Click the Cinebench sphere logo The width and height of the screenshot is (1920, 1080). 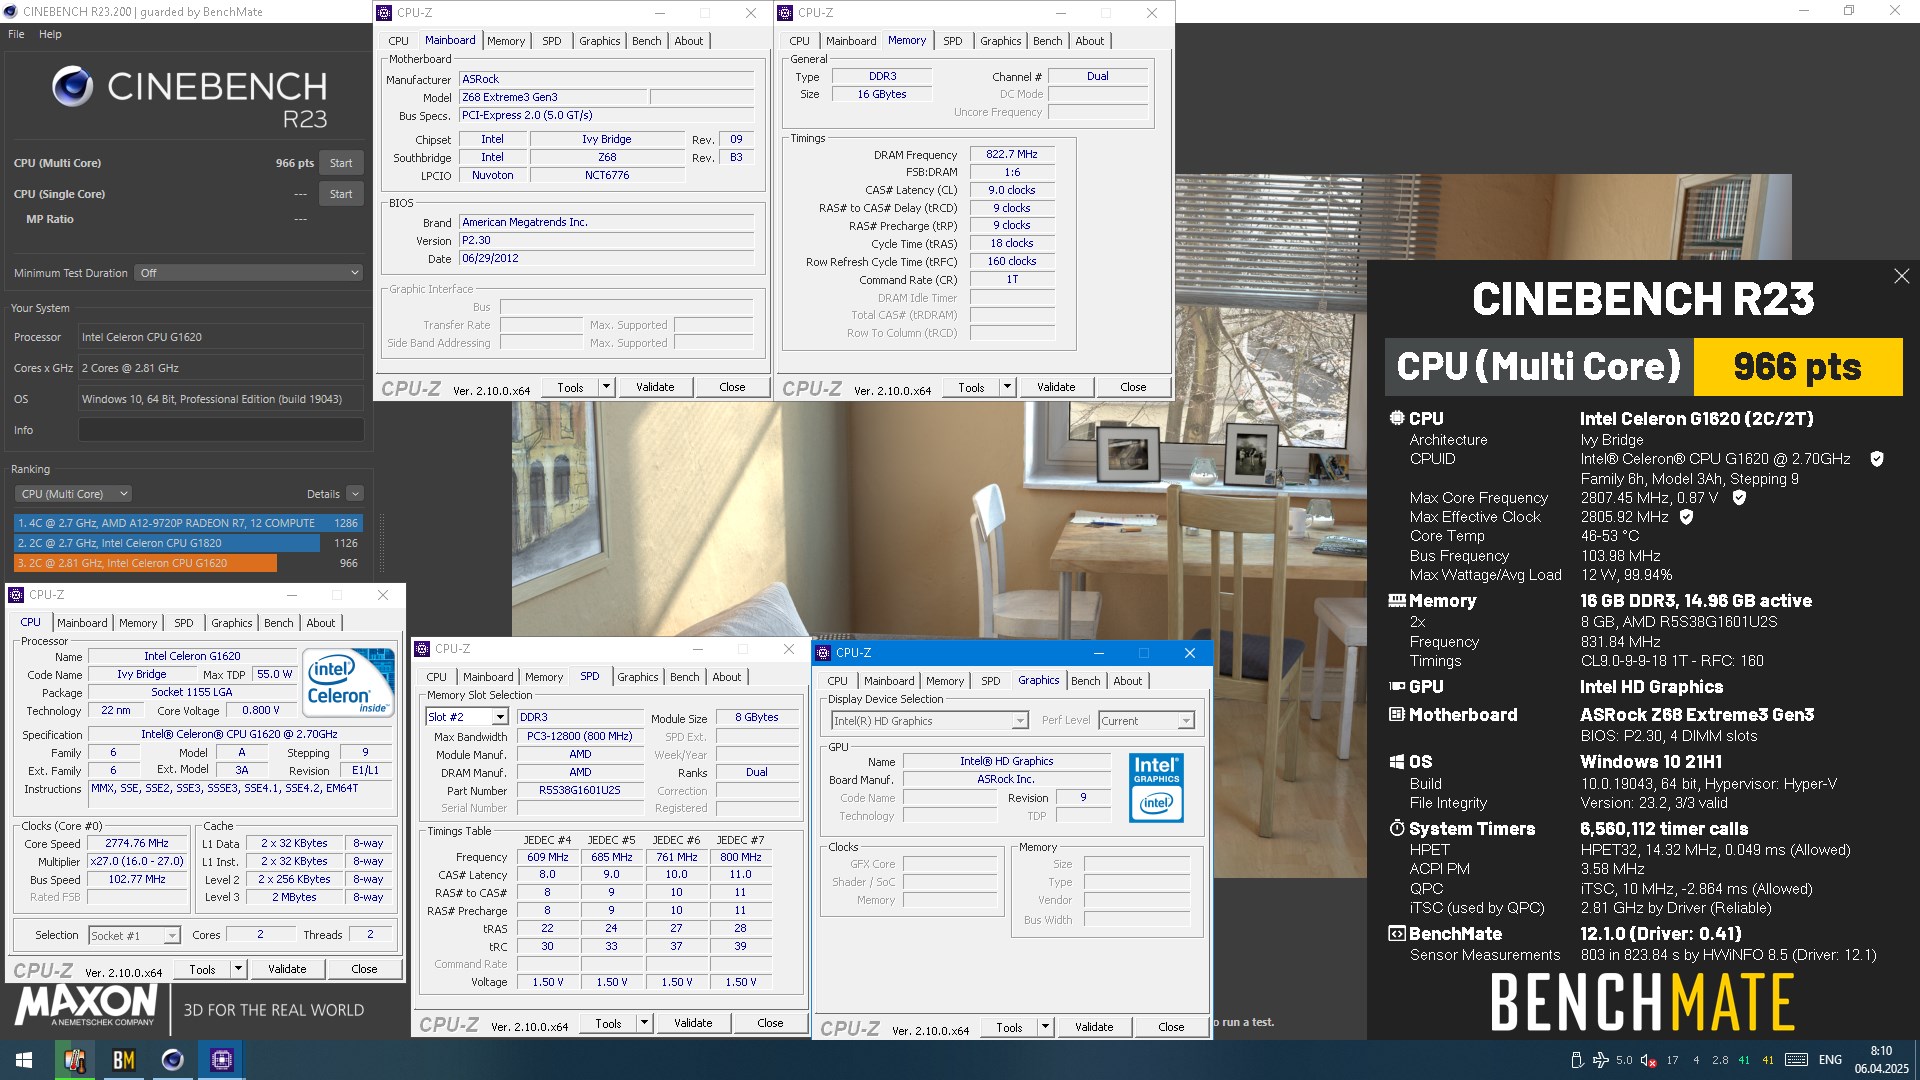click(x=72, y=87)
